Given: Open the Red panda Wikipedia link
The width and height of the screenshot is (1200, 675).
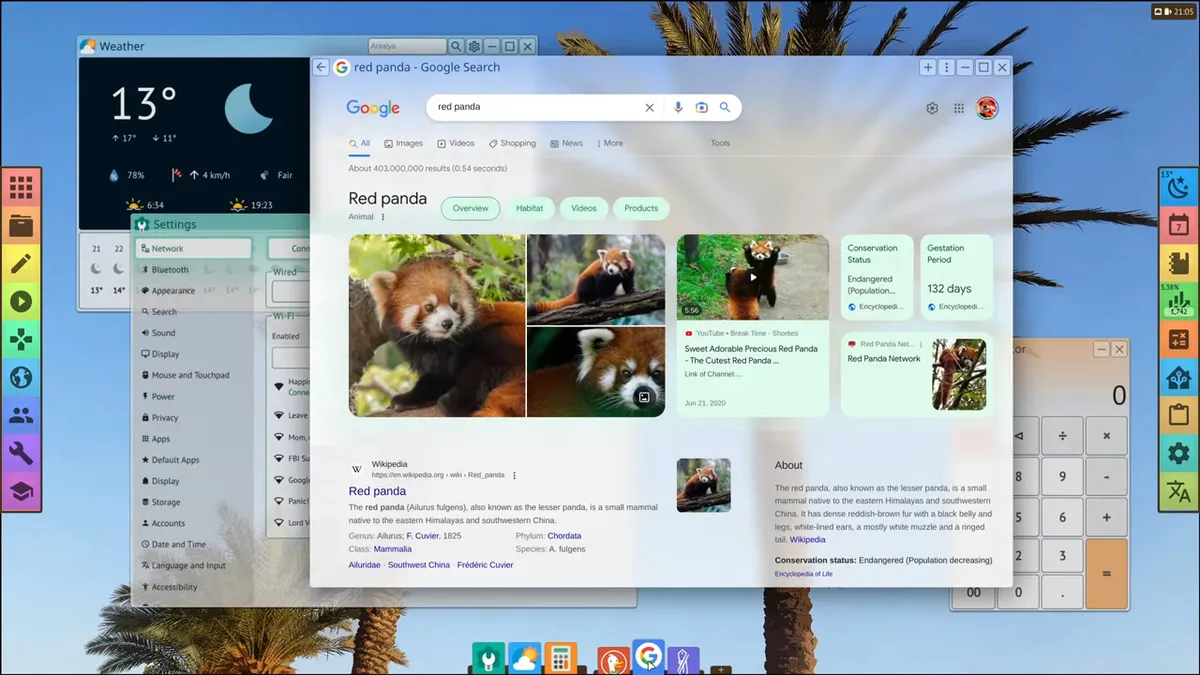Looking at the screenshot, I should (377, 491).
